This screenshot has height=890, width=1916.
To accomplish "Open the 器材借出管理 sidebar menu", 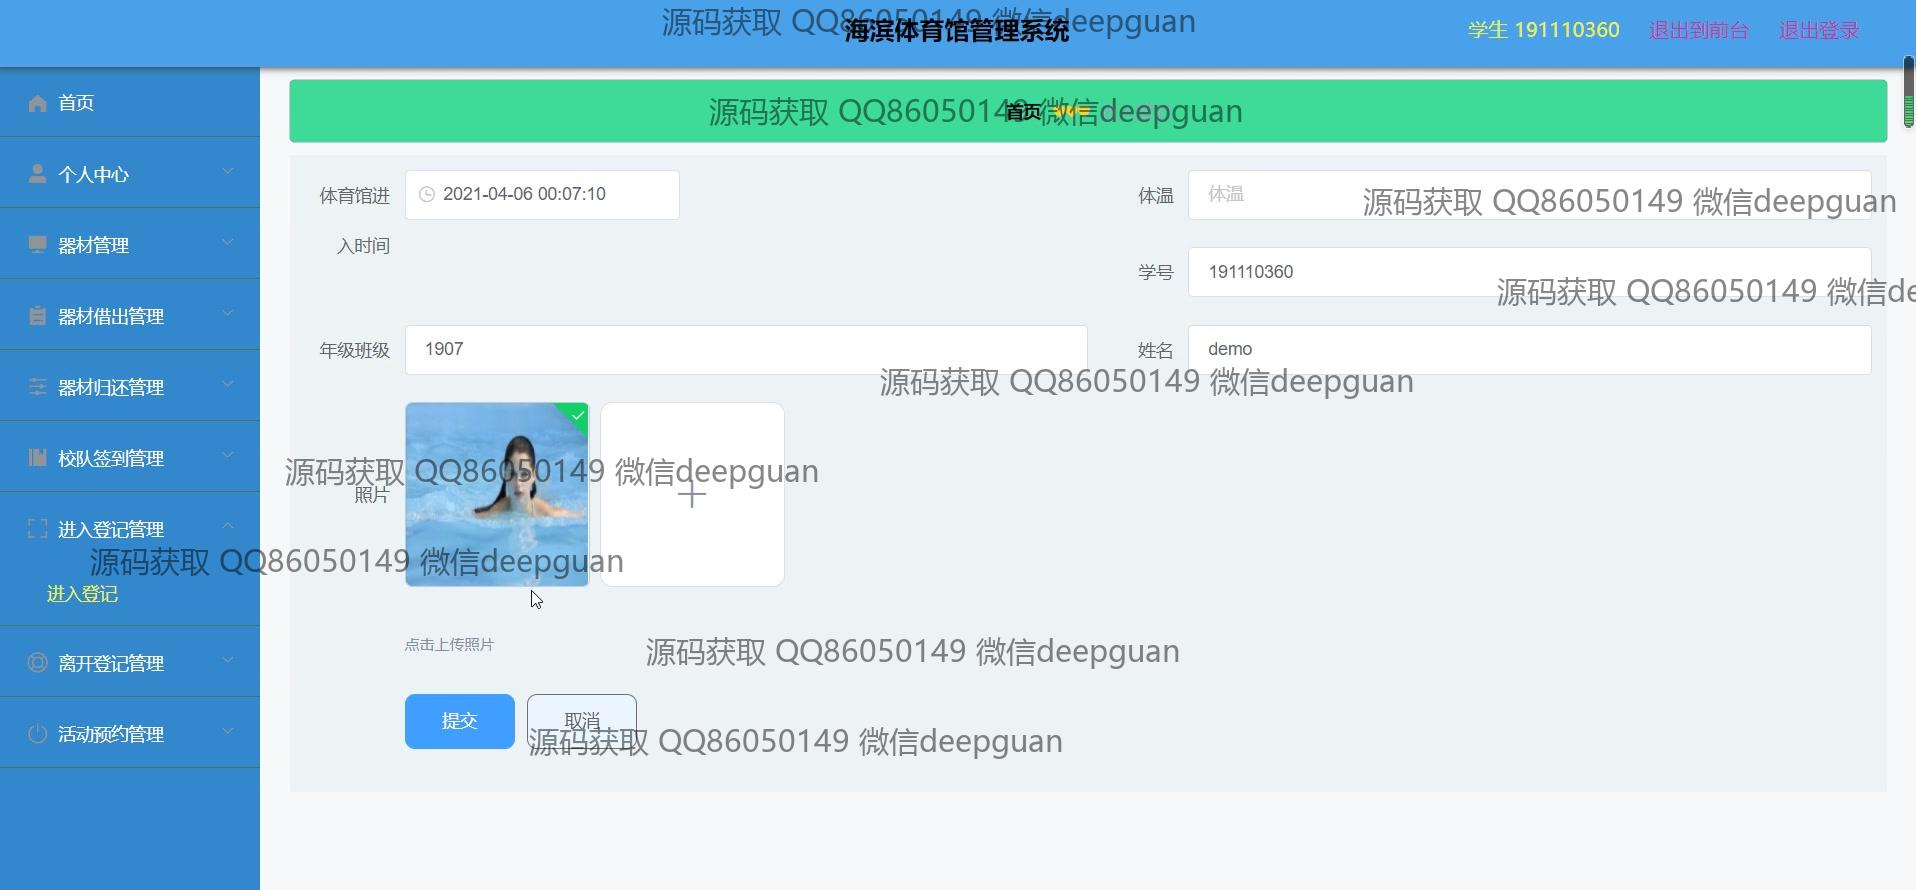I will point(130,316).
